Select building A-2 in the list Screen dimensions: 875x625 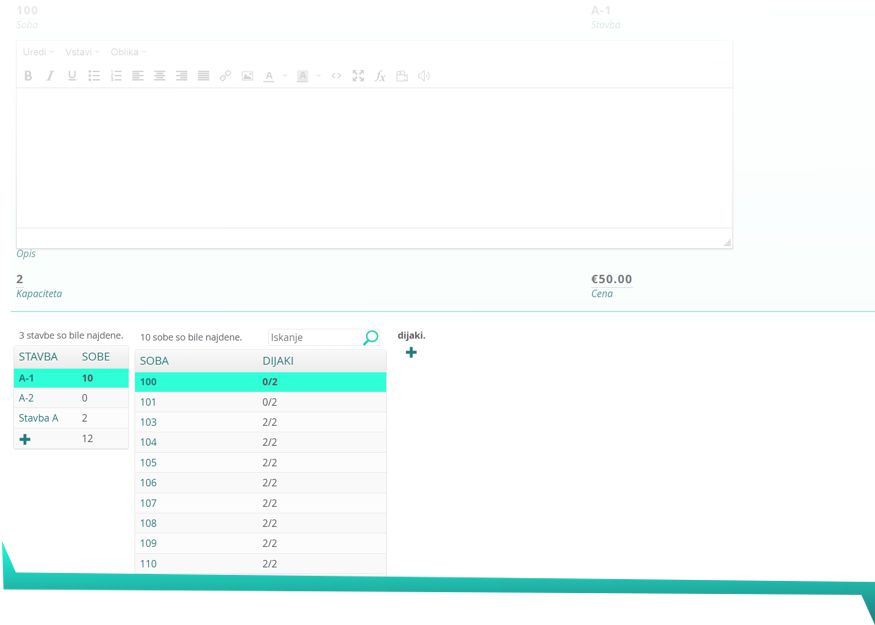tap(27, 398)
